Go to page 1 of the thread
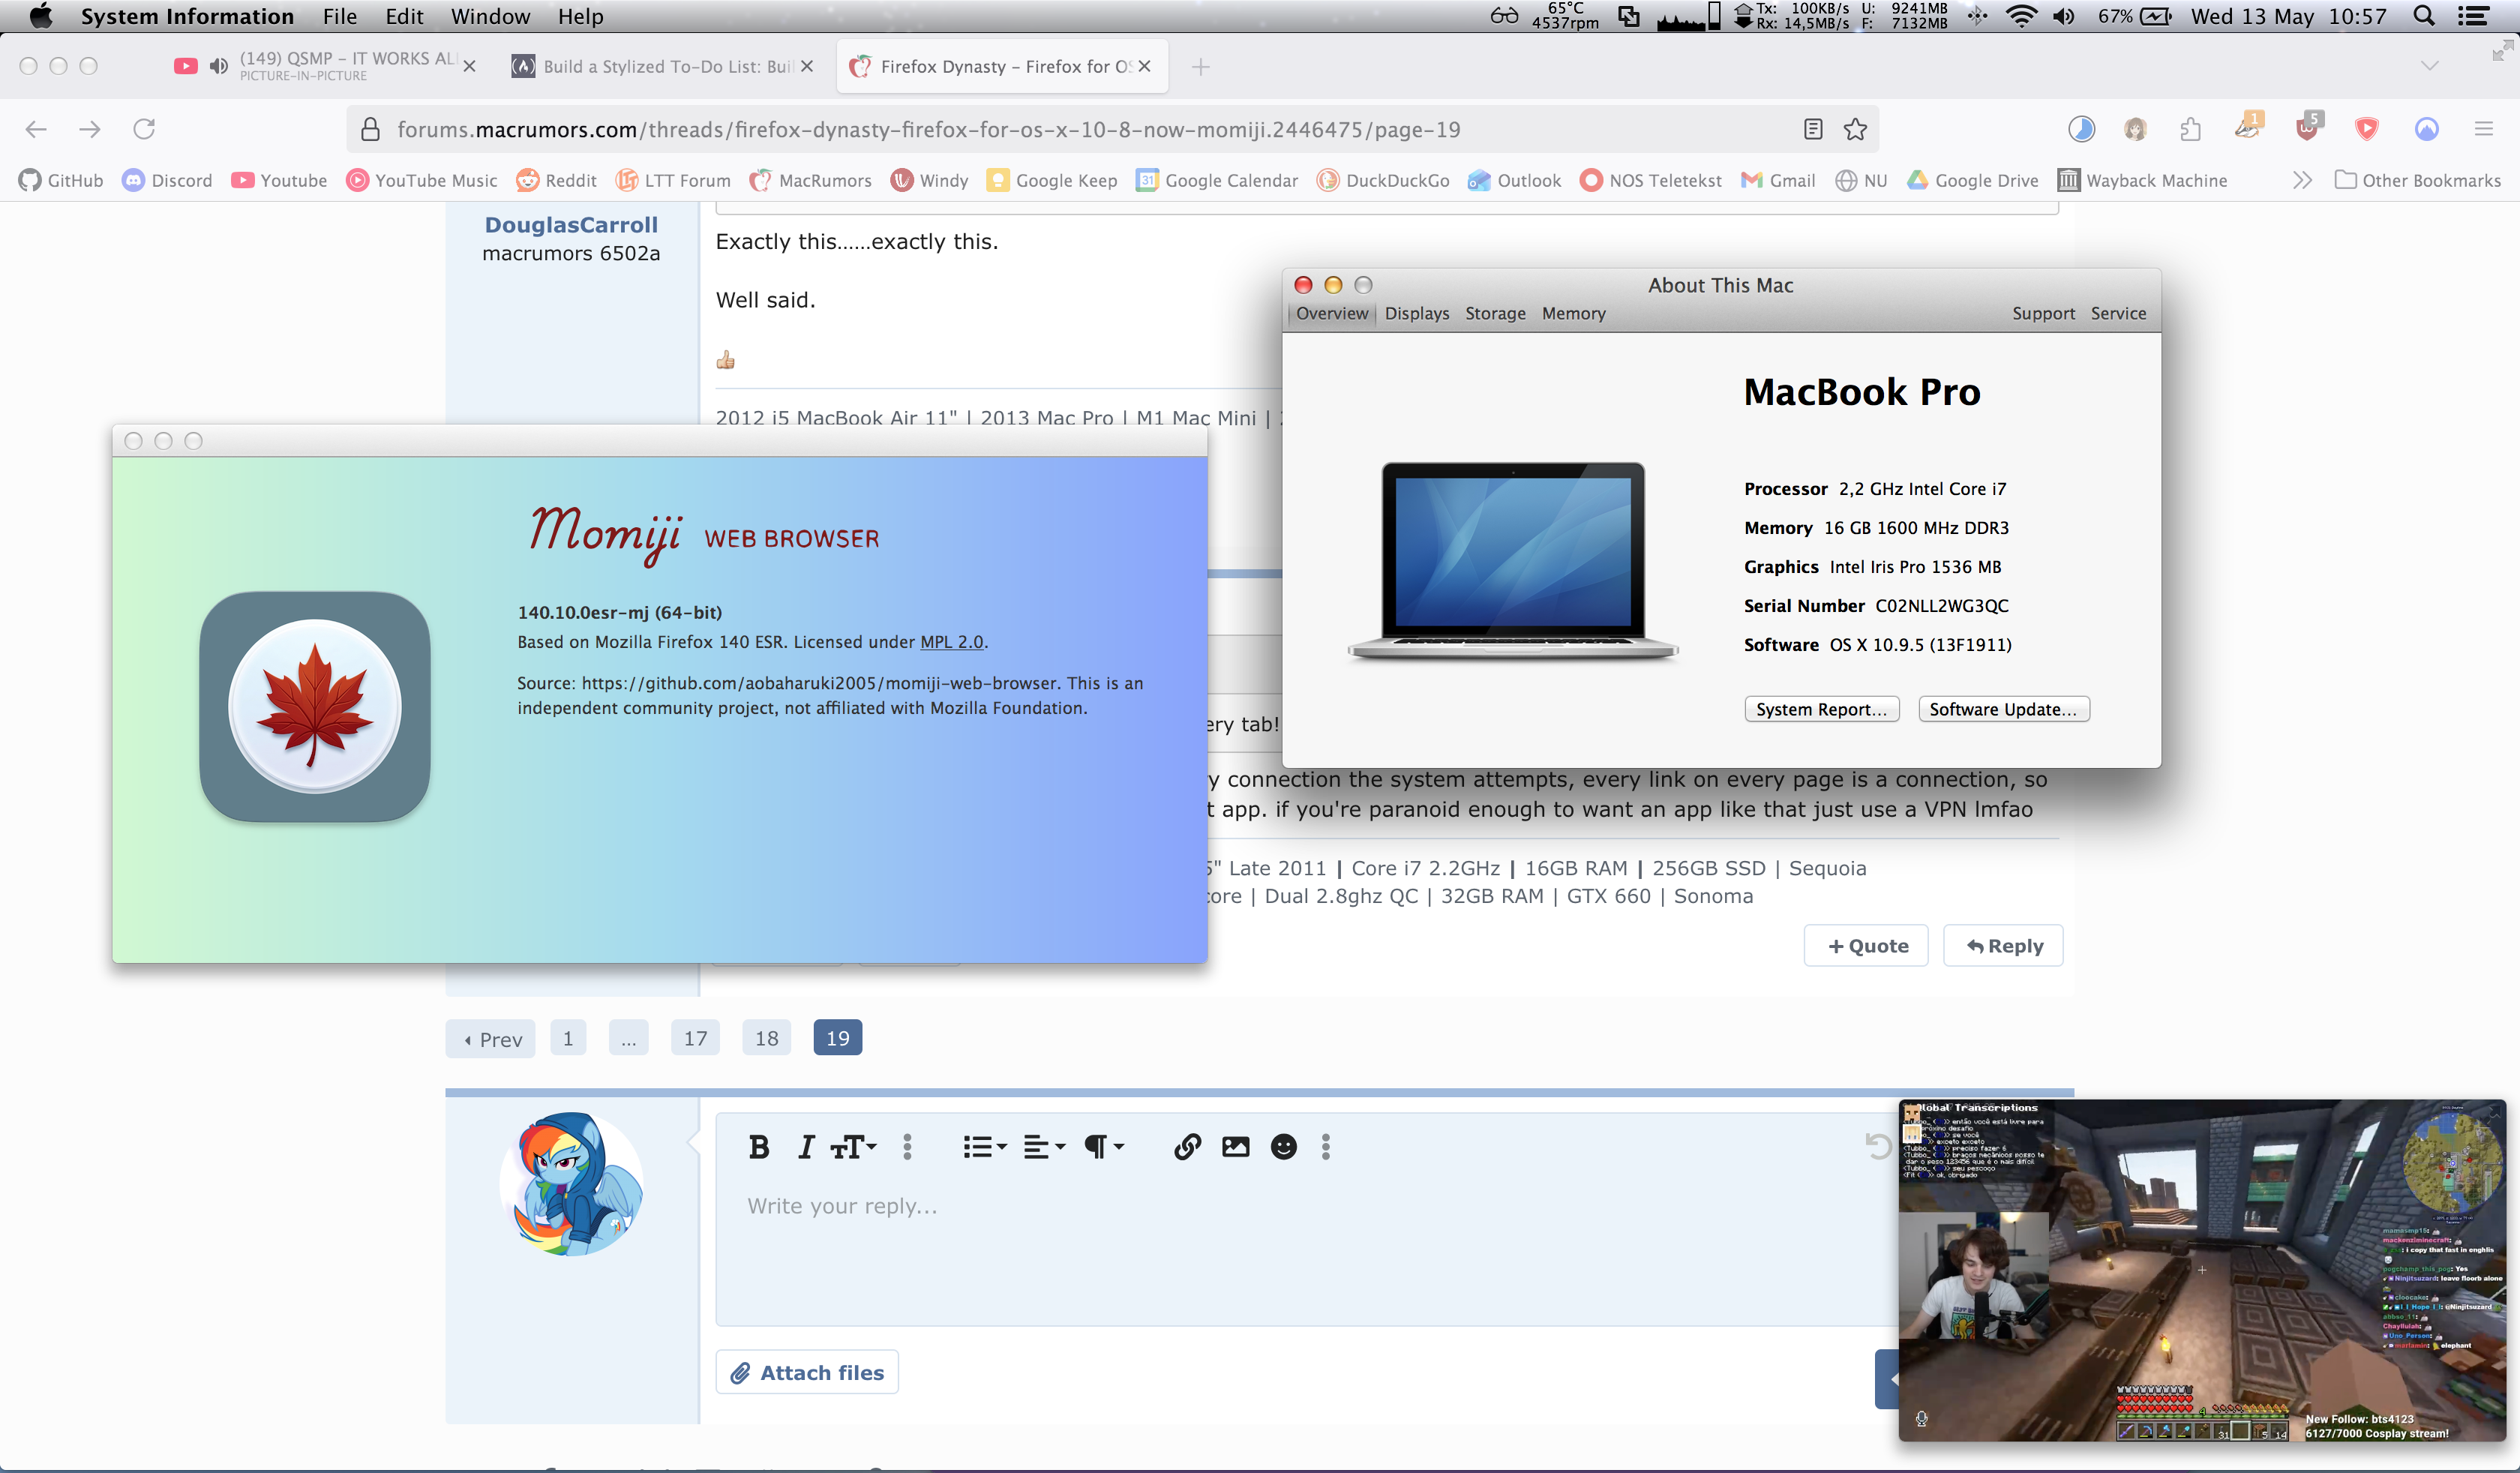 click(568, 1038)
